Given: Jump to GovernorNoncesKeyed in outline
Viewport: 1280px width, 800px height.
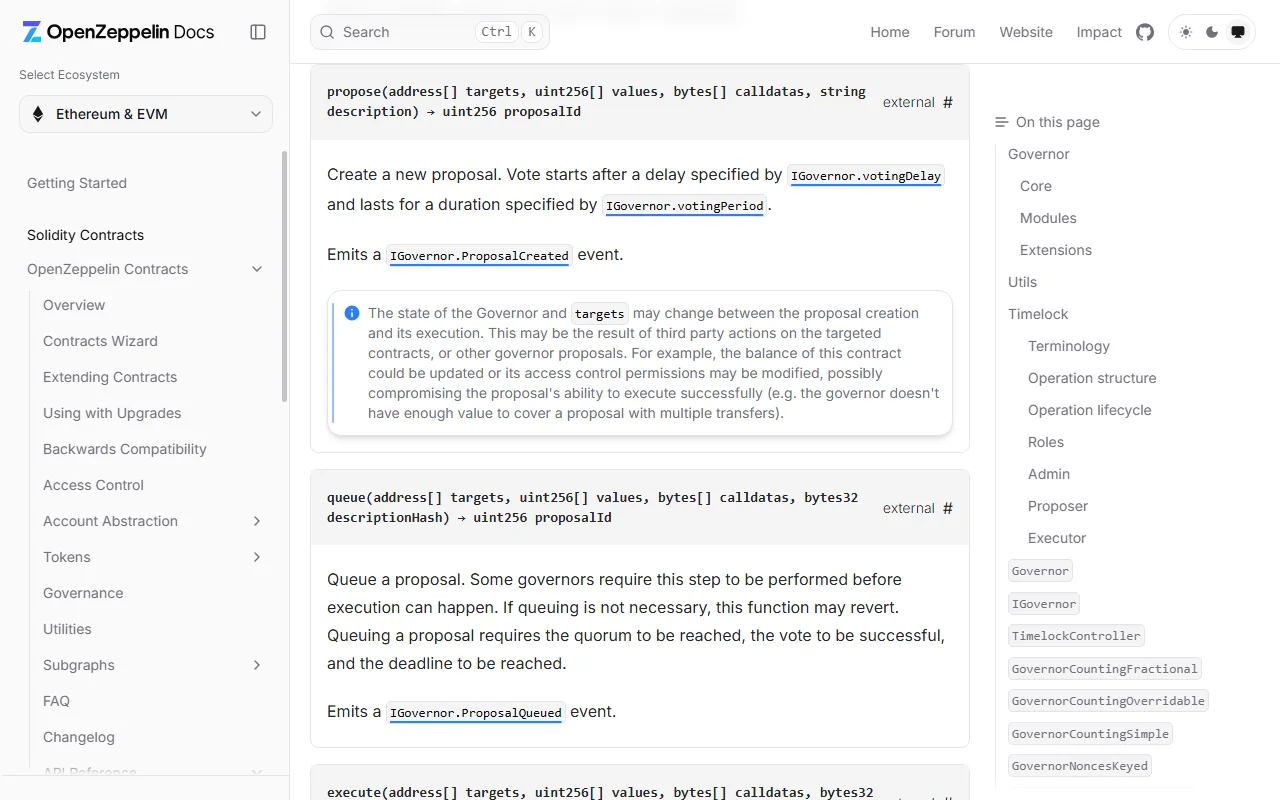Looking at the screenshot, I should 1080,766.
